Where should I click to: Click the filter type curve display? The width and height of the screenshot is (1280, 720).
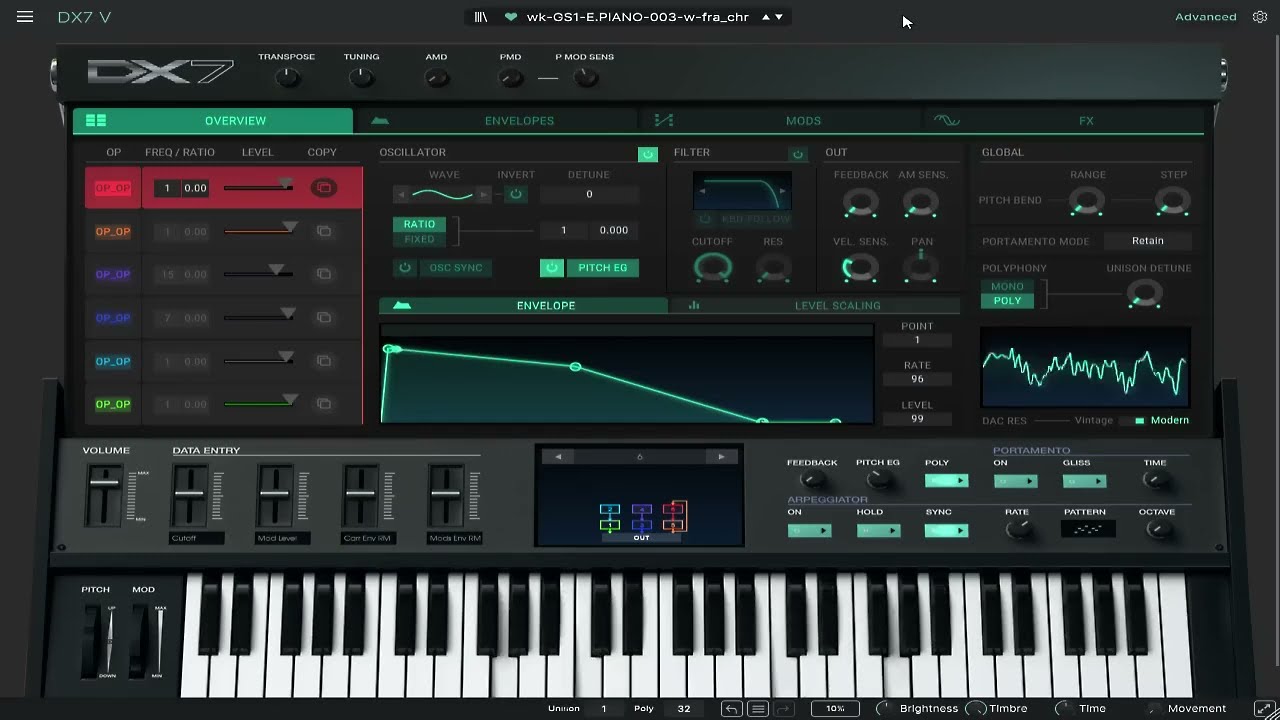[742, 190]
